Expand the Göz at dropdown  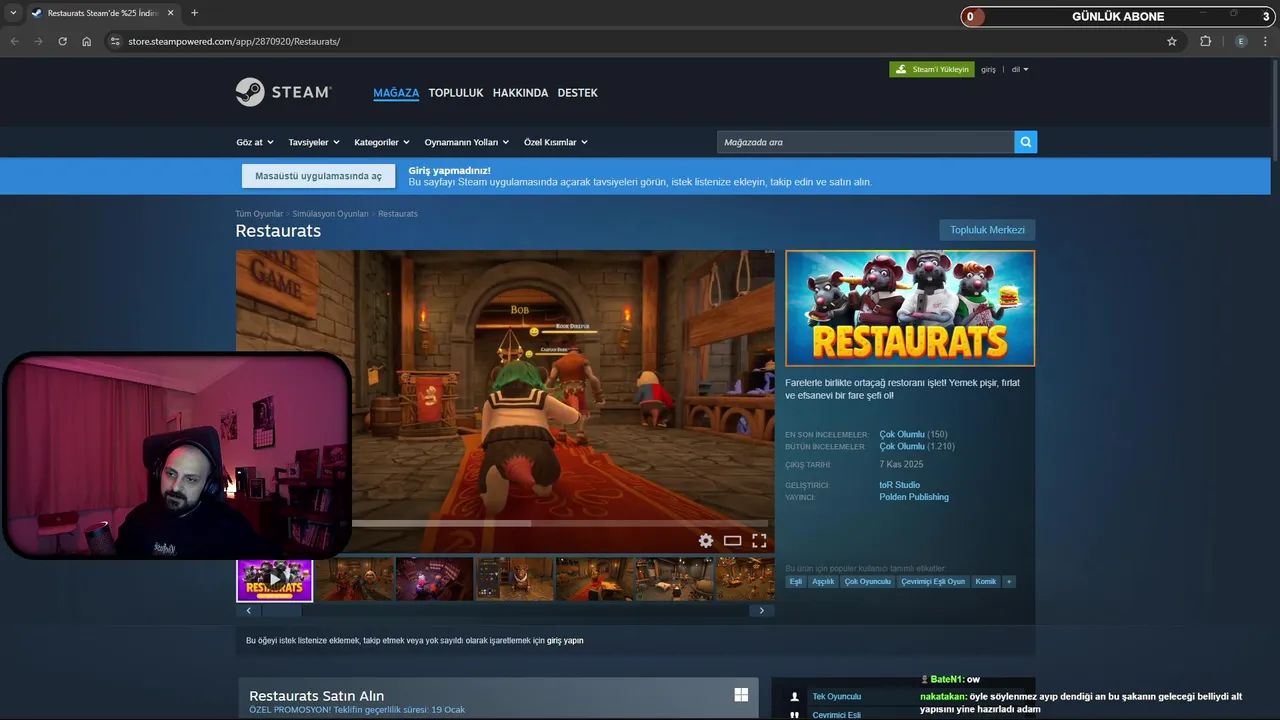coord(255,142)
